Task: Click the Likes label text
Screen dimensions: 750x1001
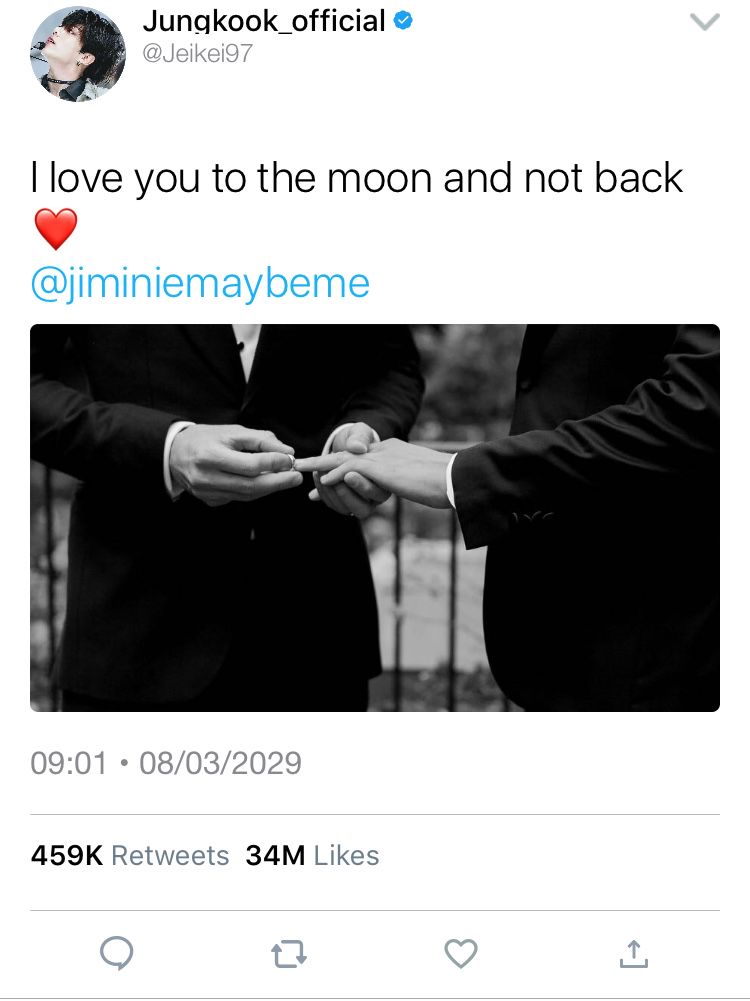Action: click(x=347, y=855)
